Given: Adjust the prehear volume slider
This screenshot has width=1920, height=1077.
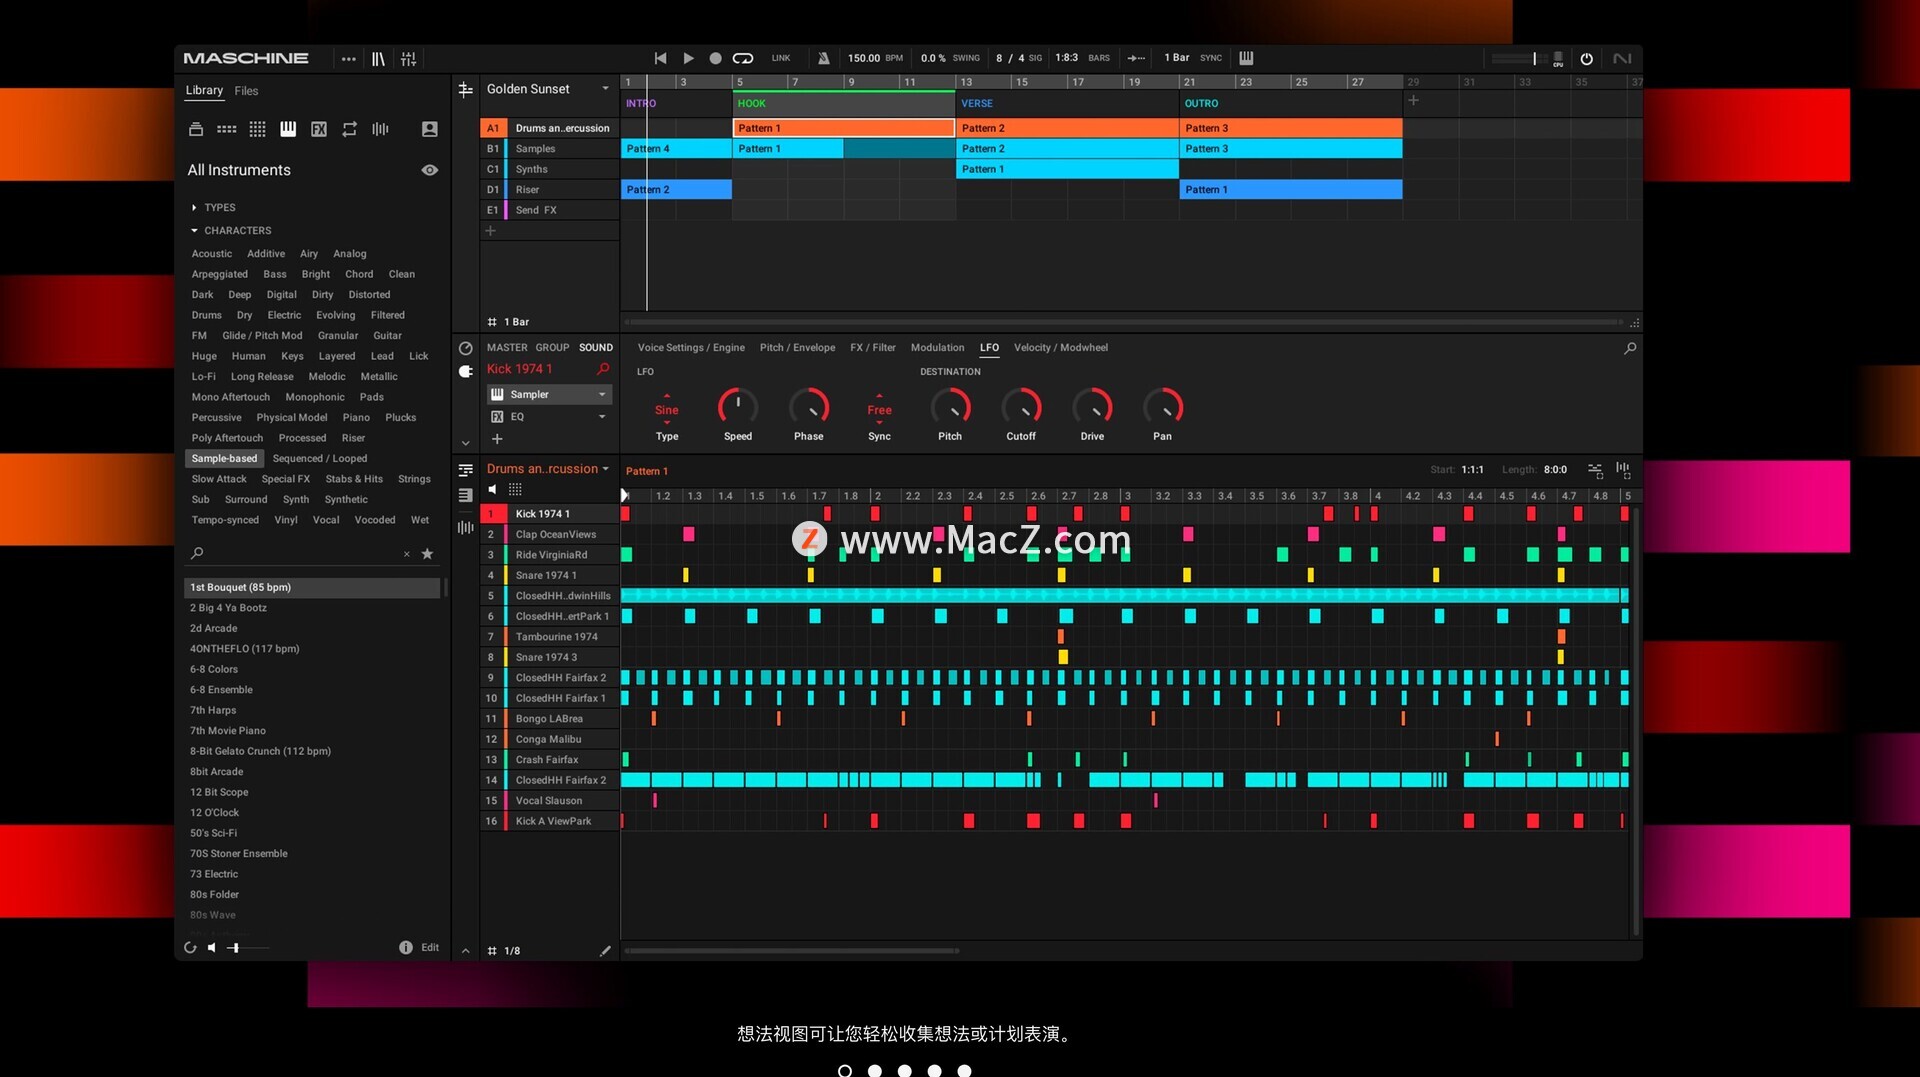Looking at the screenshot, I should click(x=248, y=948).
